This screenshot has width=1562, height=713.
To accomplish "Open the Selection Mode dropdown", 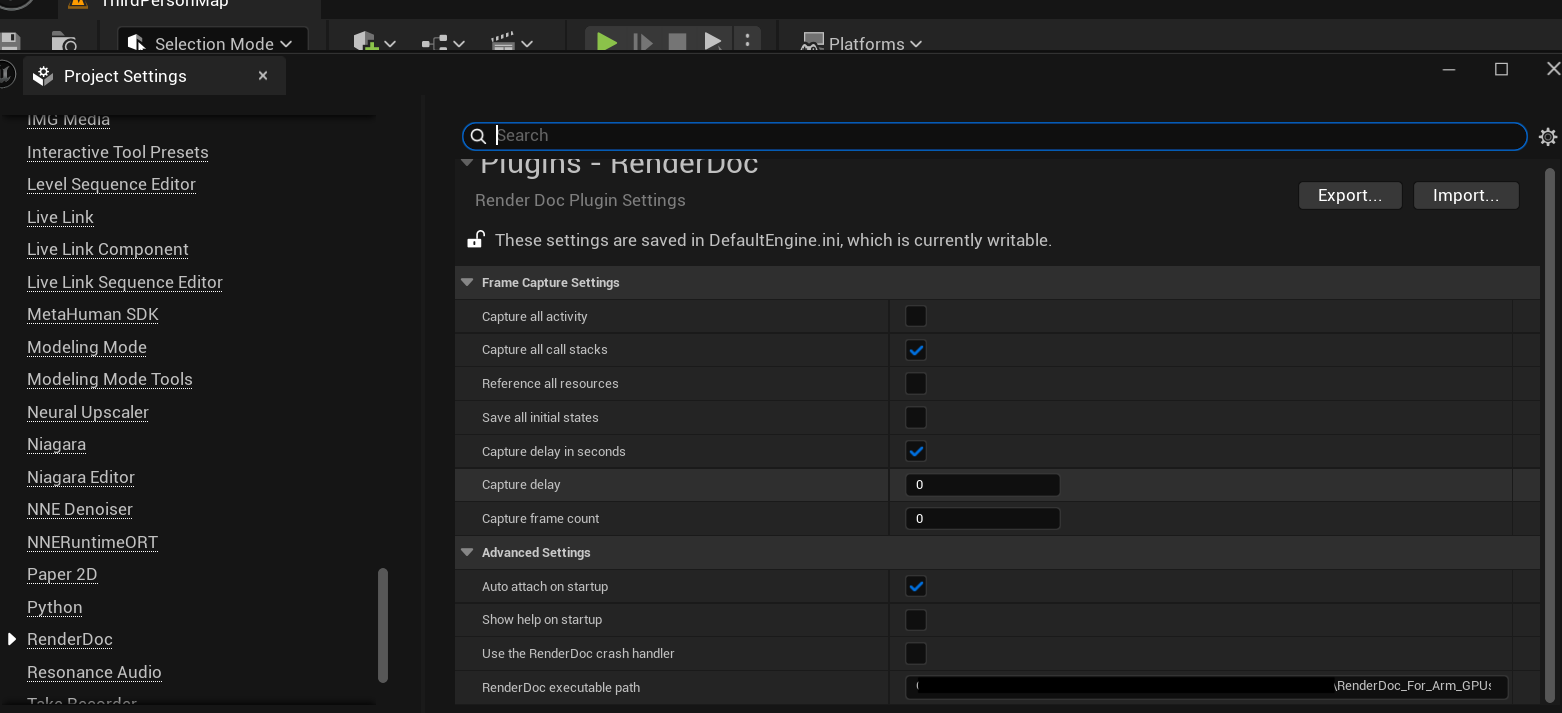I will coord(213,43).
